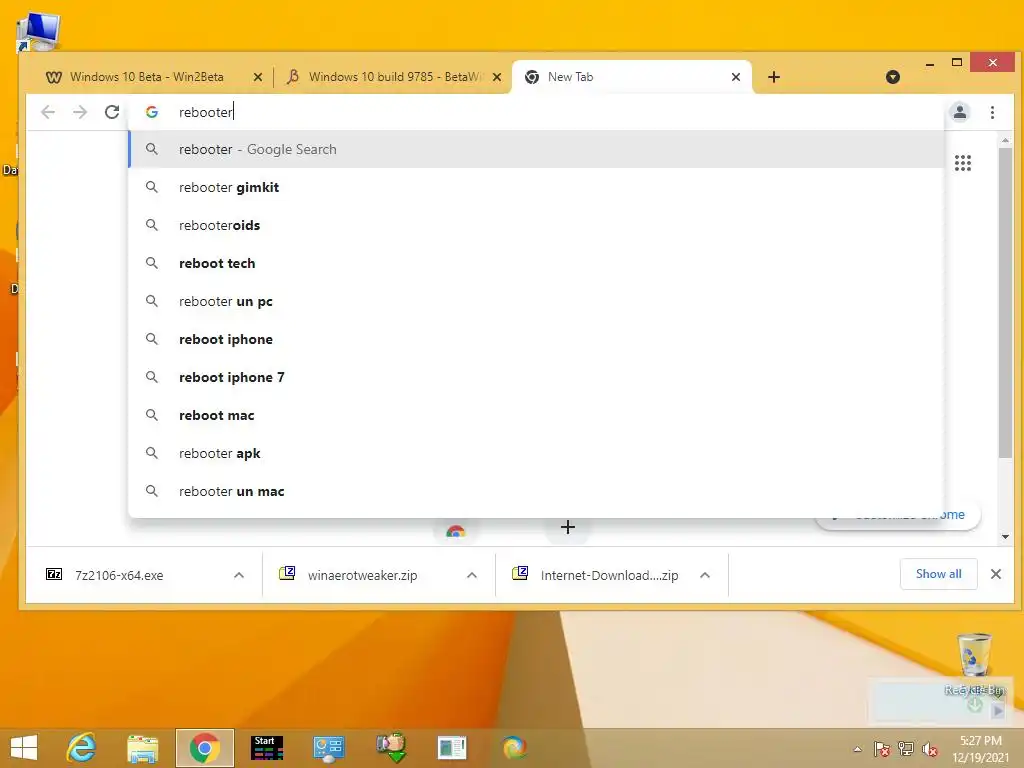Open downloaded winaerotweaker.zip file
Viewport: 1024px width, 768px height.
point(362,575)
